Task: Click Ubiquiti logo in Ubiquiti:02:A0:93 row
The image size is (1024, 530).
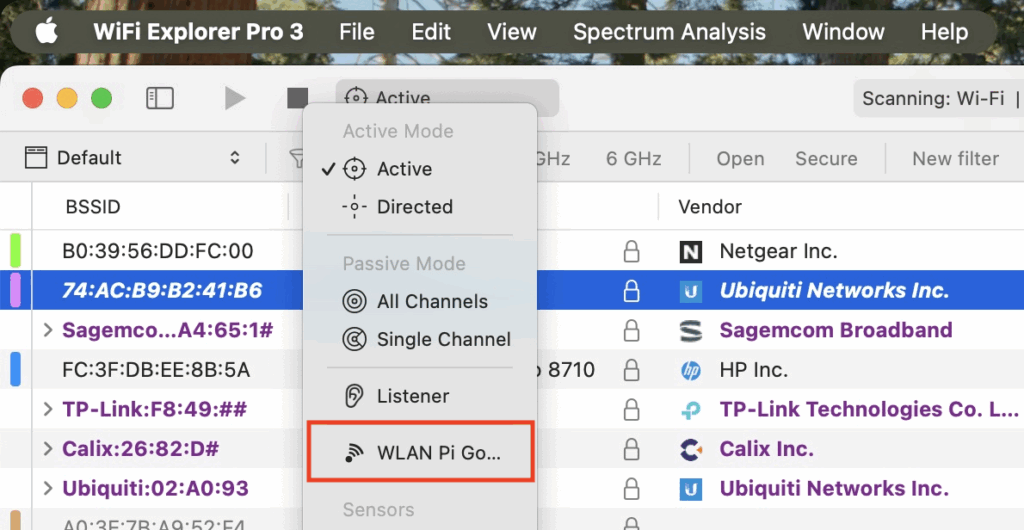Action: tap(690, 489)
